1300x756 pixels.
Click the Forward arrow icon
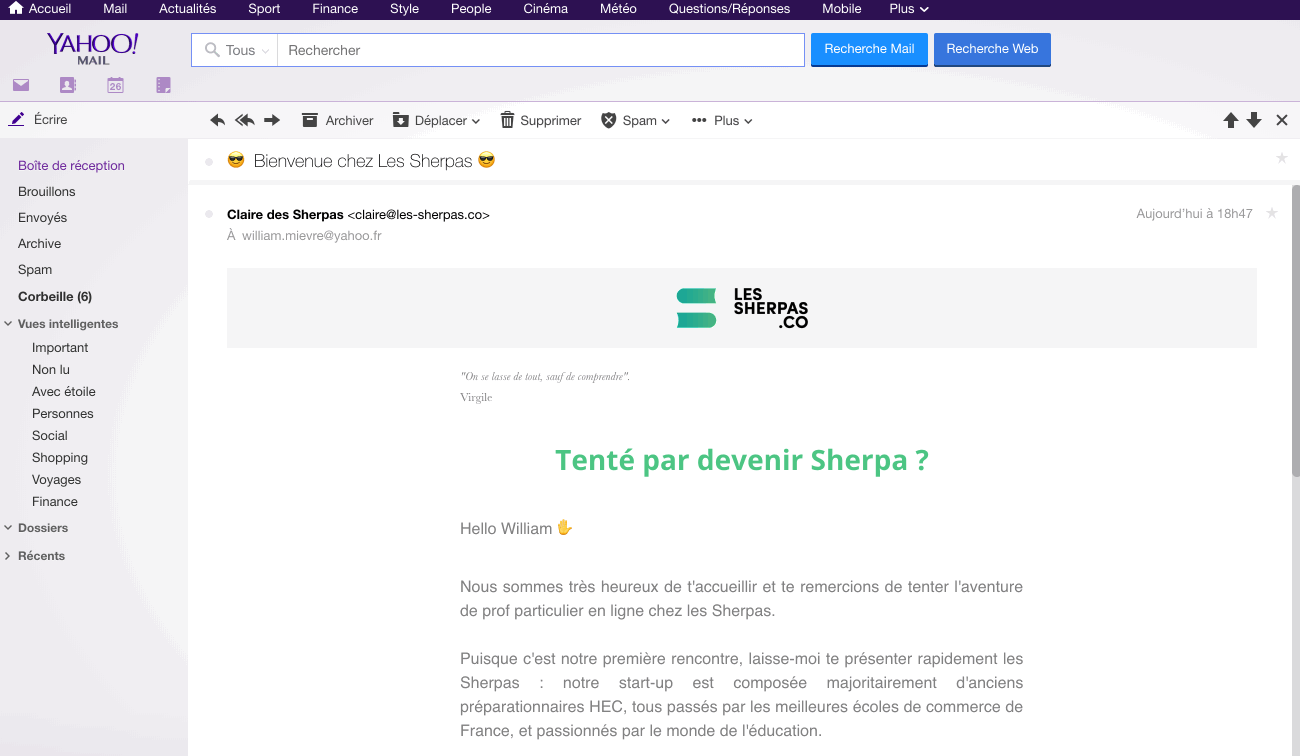(x=272, y=120)
